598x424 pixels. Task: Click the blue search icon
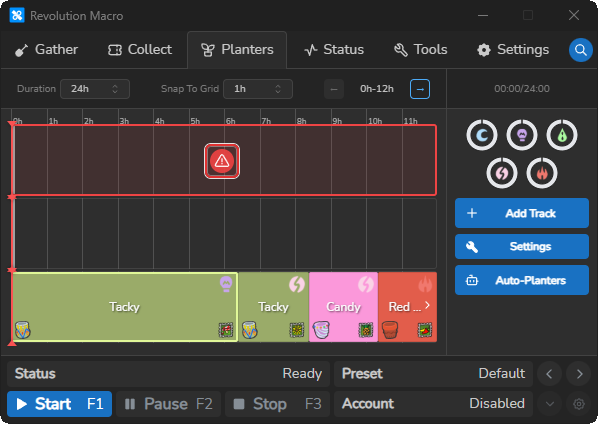[580, 50]
